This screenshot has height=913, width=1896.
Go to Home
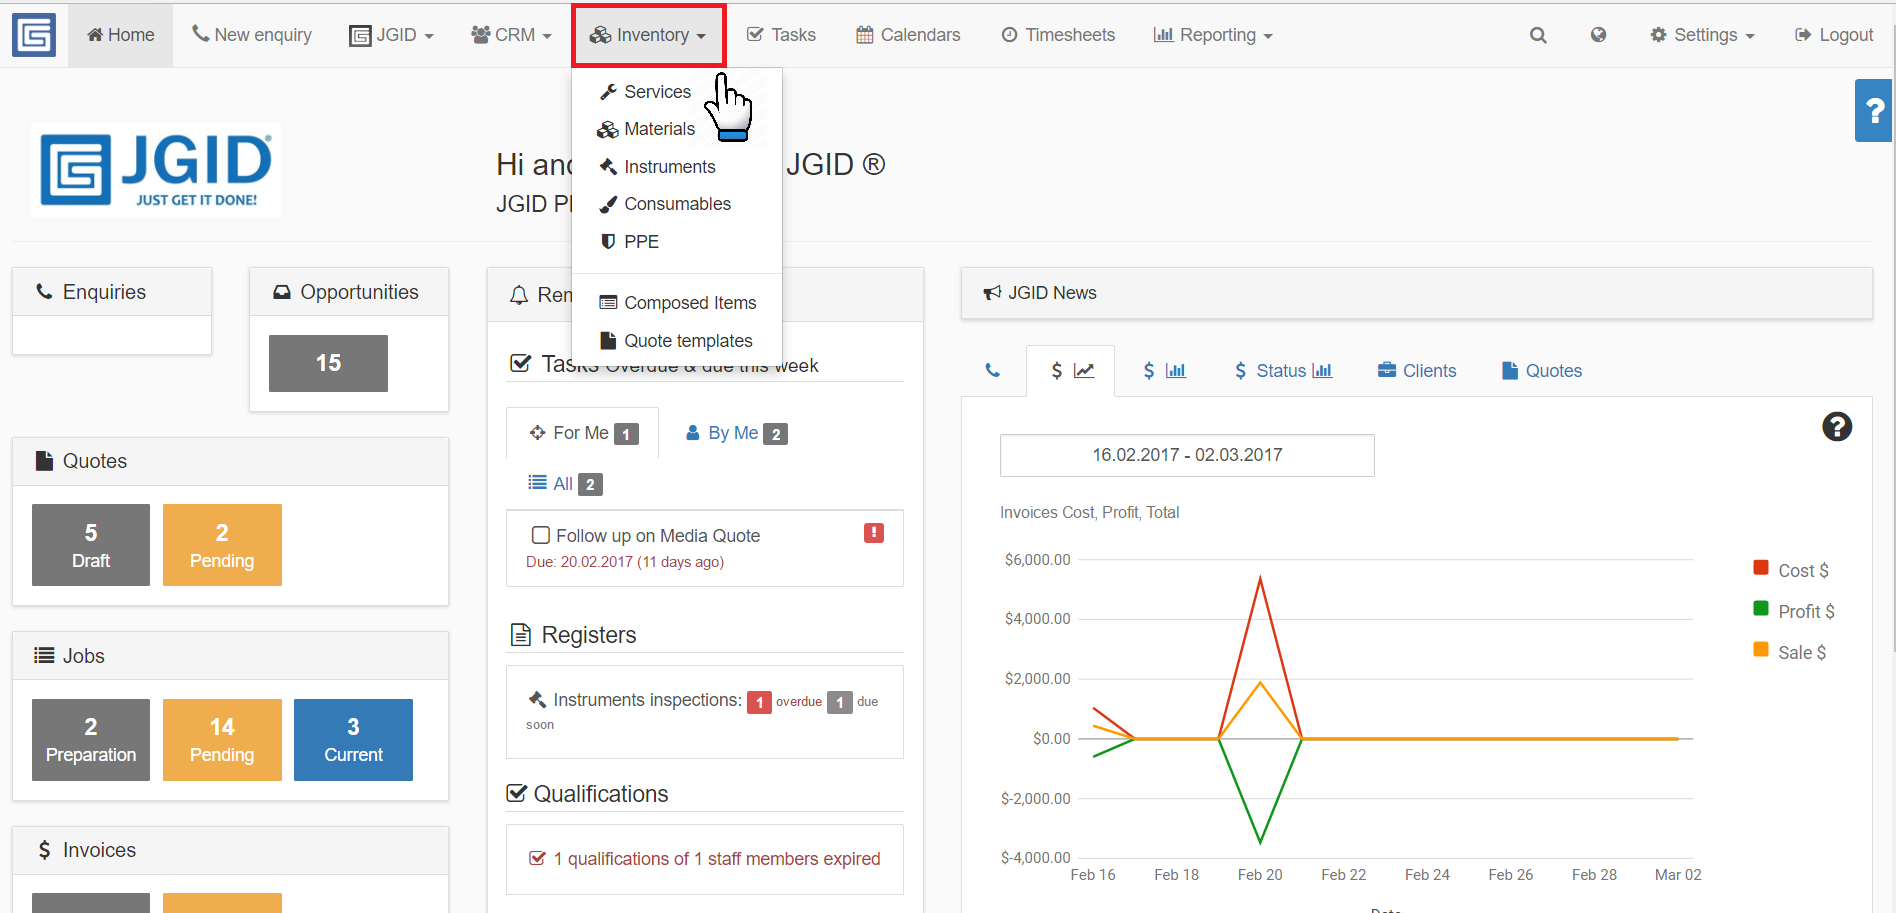pos(121,35)
